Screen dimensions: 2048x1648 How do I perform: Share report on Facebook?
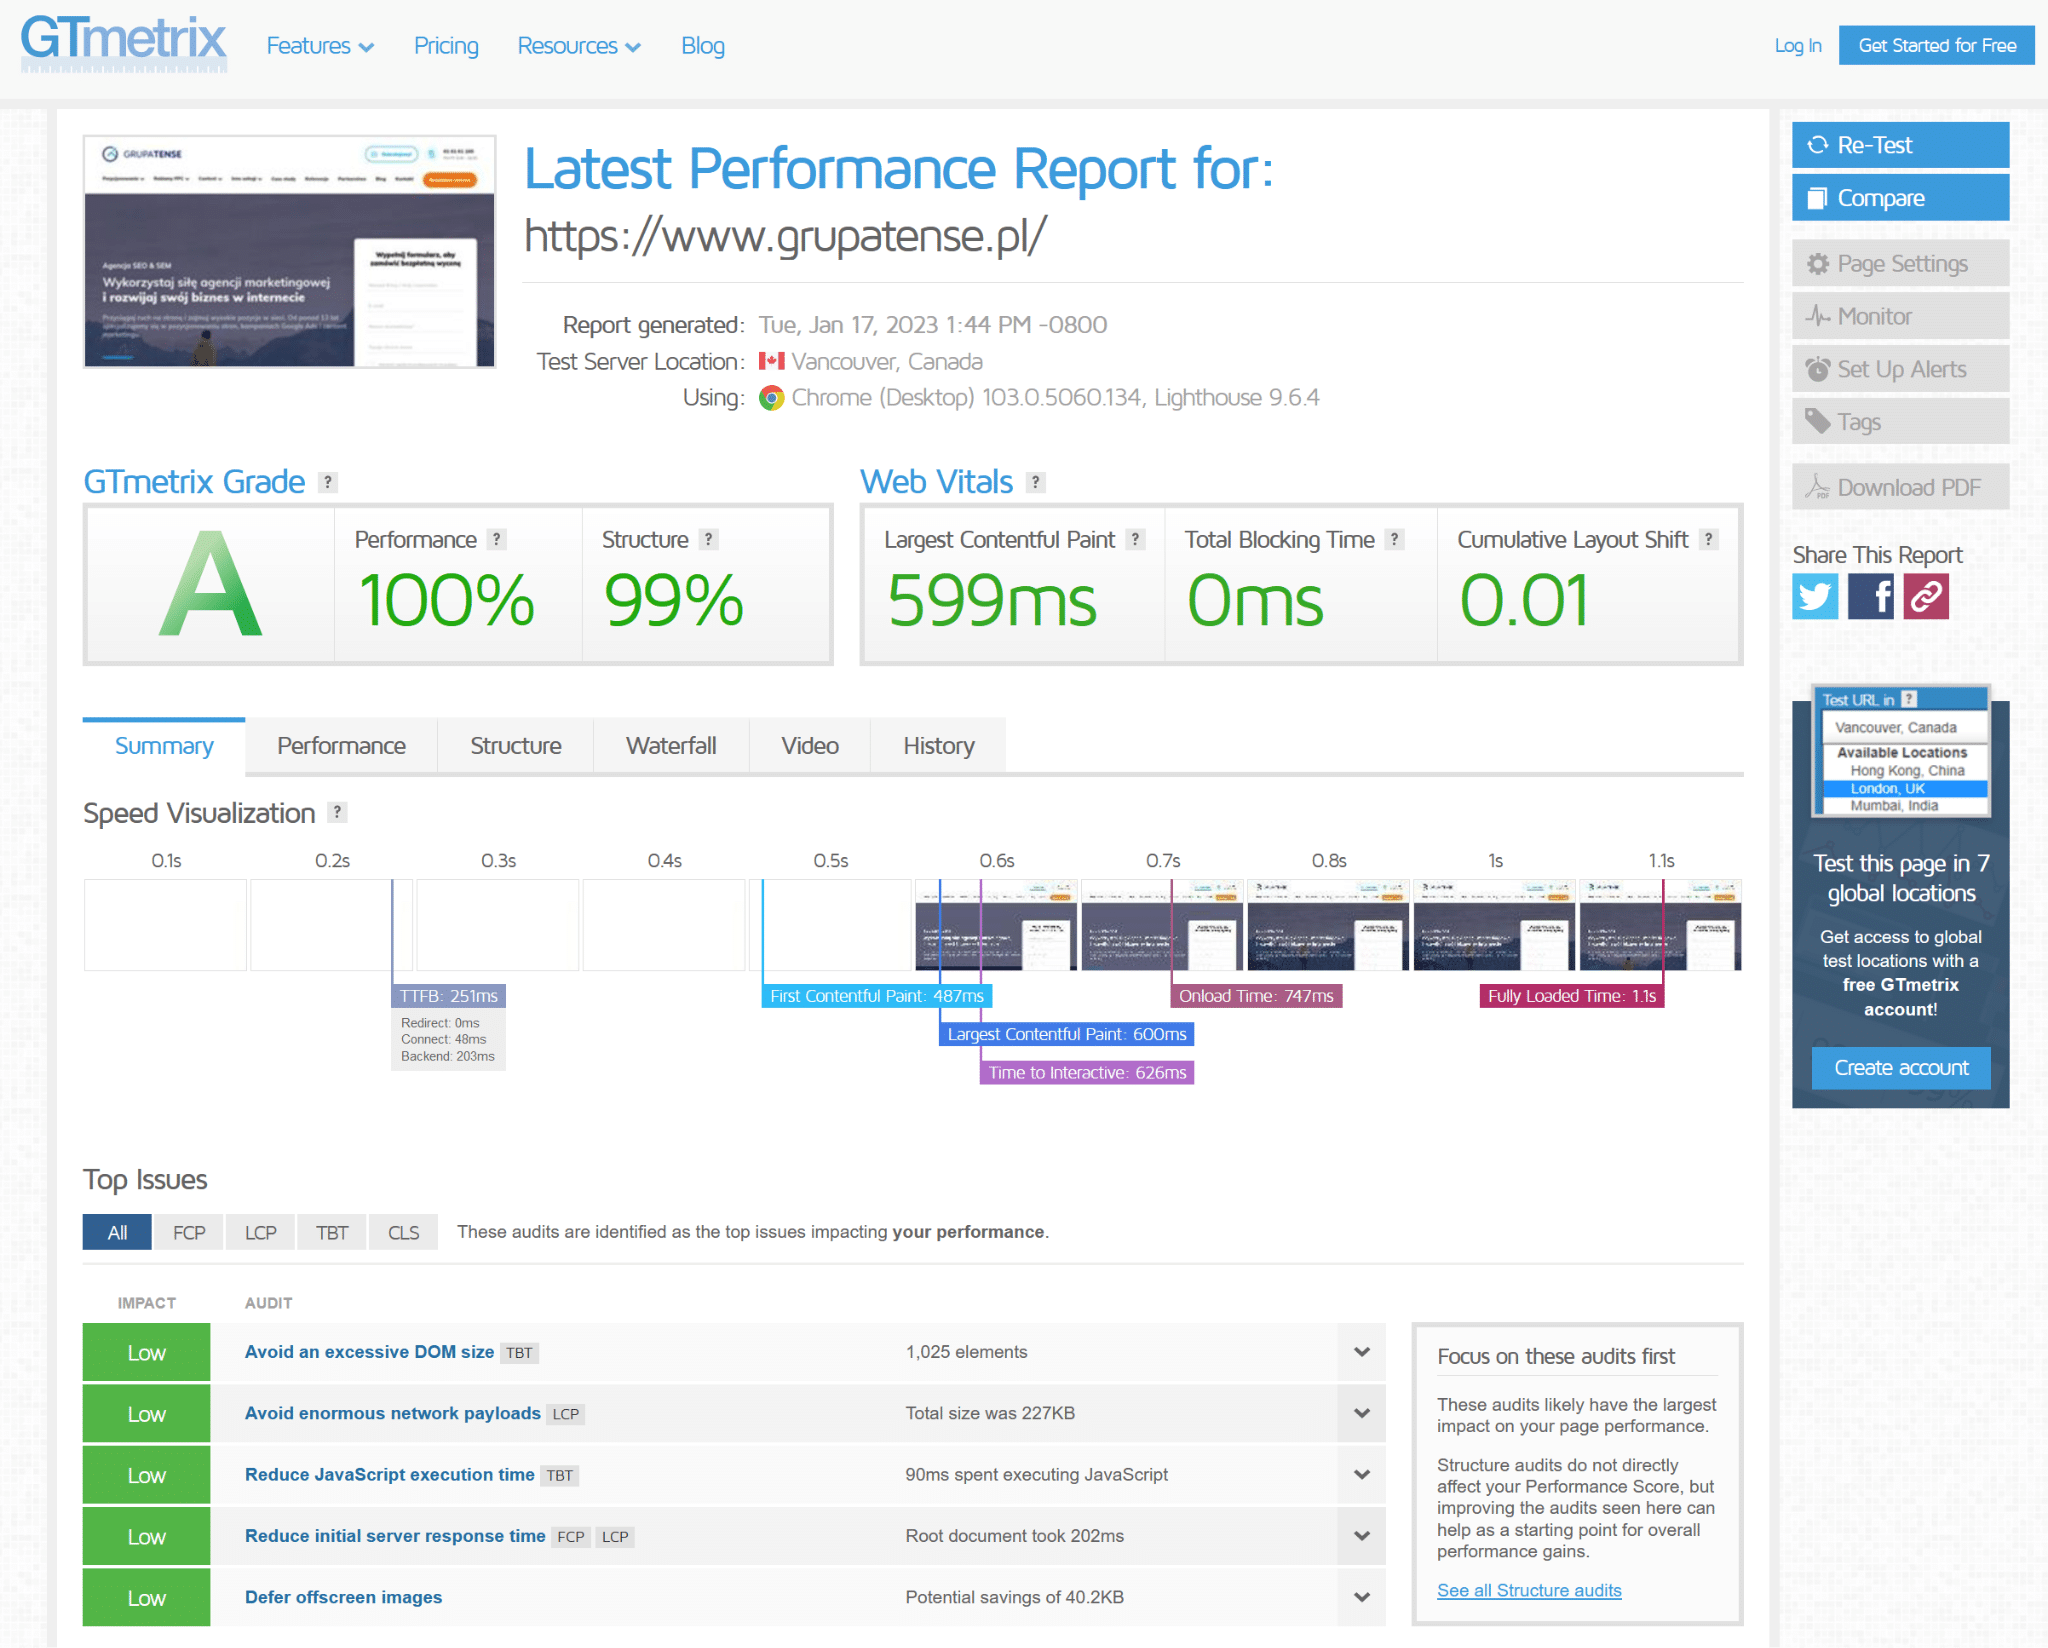pos(1870,596)
